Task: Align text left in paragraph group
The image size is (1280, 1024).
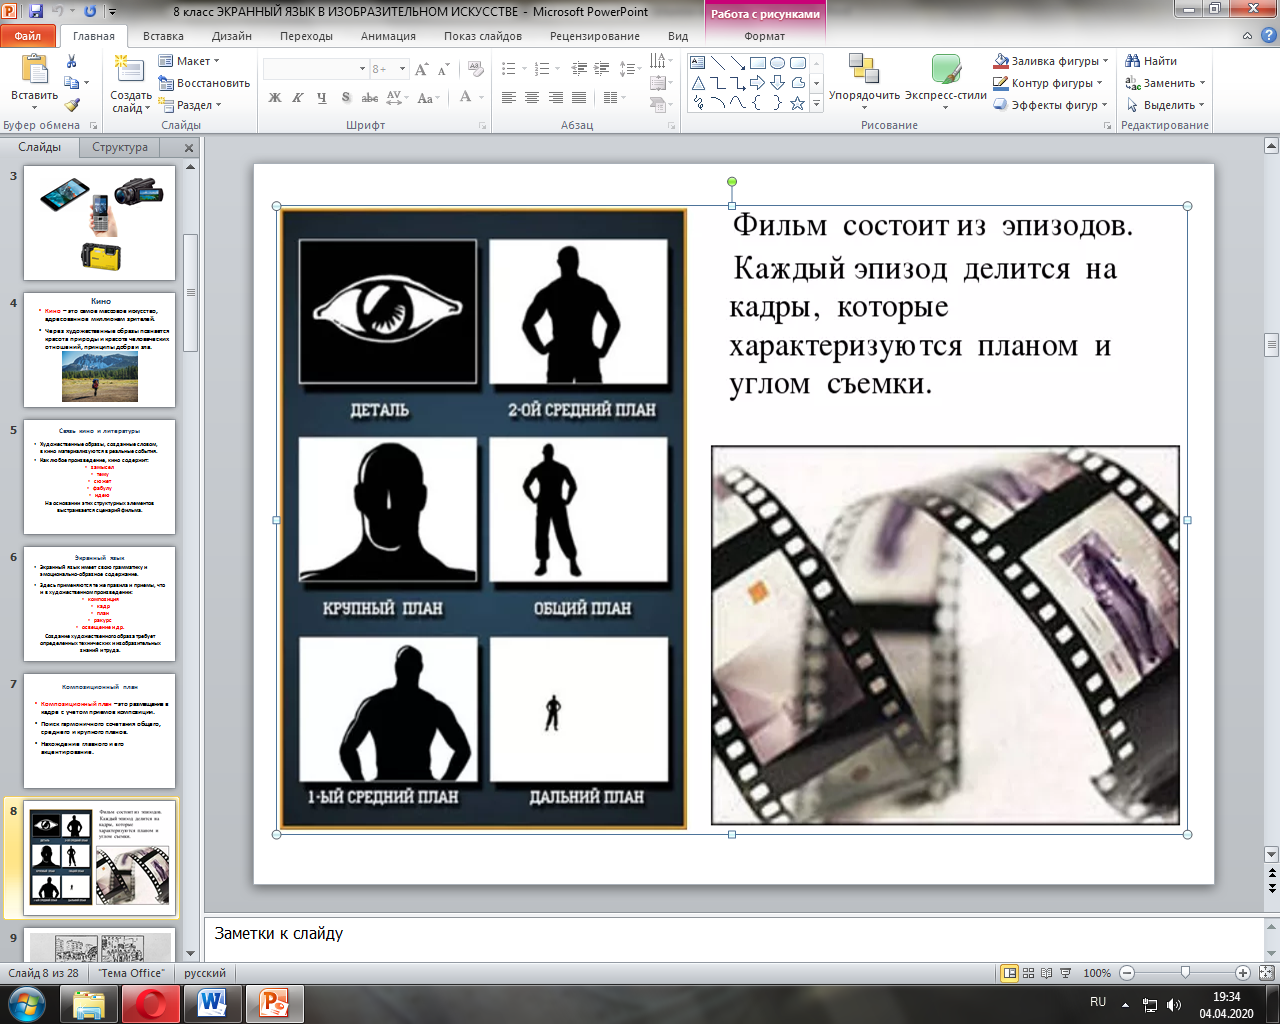Action: pos(509,98)
